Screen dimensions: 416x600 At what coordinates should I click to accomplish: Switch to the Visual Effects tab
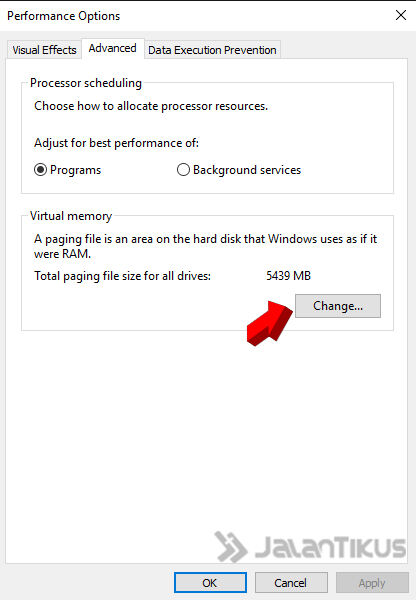(44, 50)
